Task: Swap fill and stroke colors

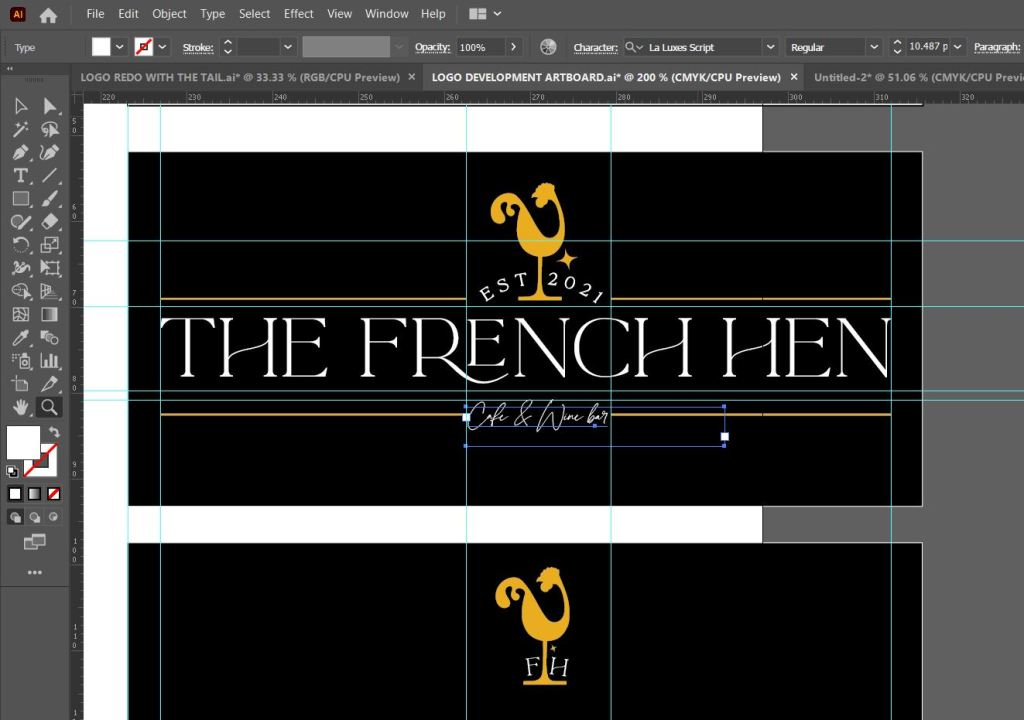Action: 54,432
